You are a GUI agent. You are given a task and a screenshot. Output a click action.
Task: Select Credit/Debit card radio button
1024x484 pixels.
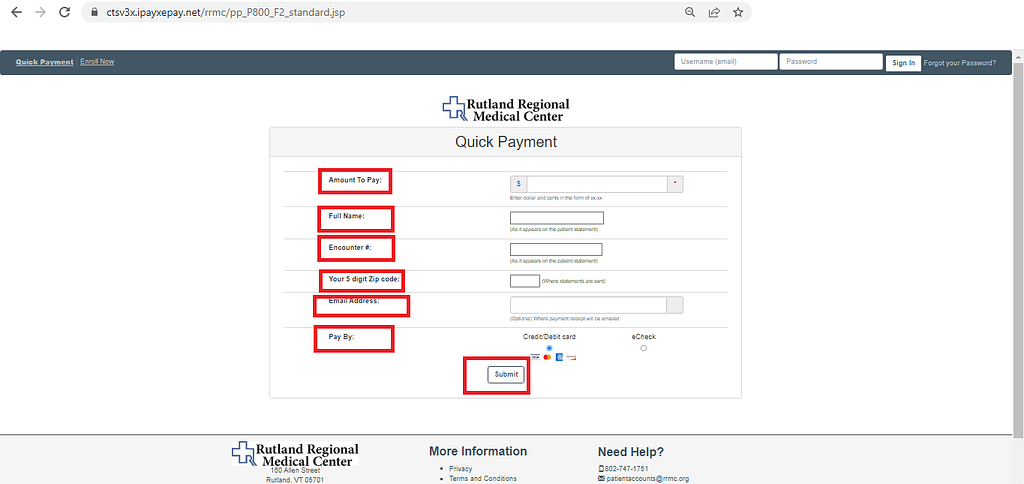coord(549,348)
